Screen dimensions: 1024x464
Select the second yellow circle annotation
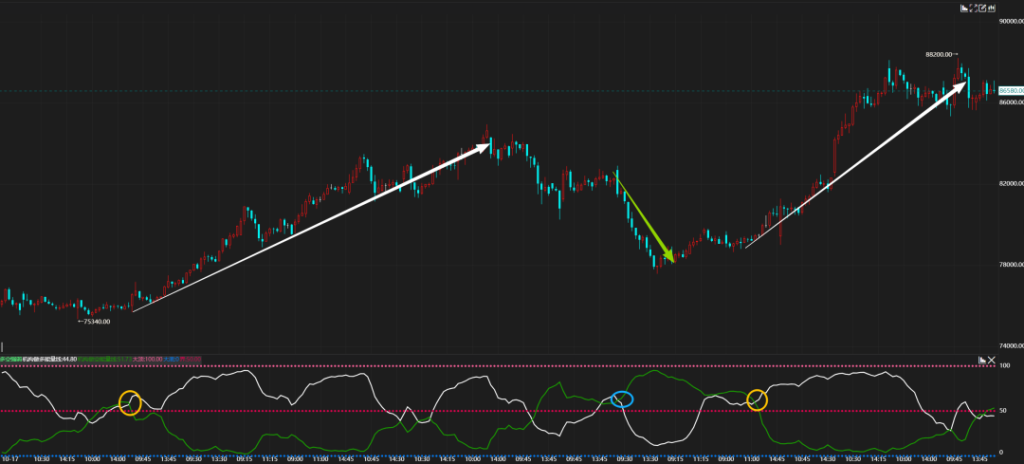756,399
